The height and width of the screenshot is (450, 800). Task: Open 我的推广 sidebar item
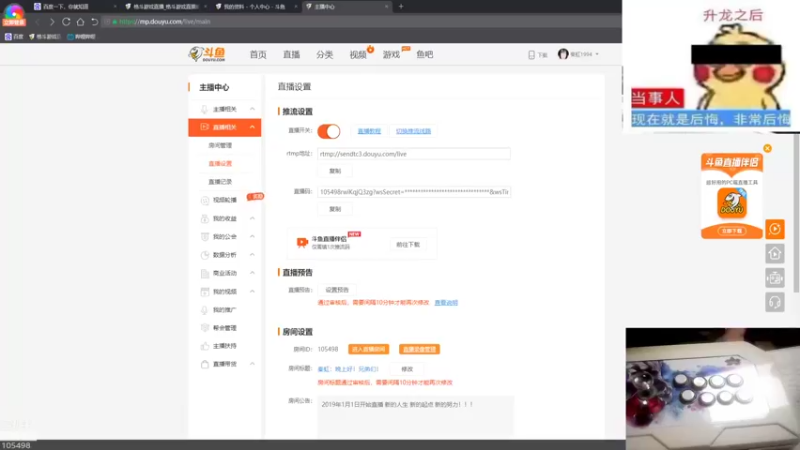(x=224, y=310)
